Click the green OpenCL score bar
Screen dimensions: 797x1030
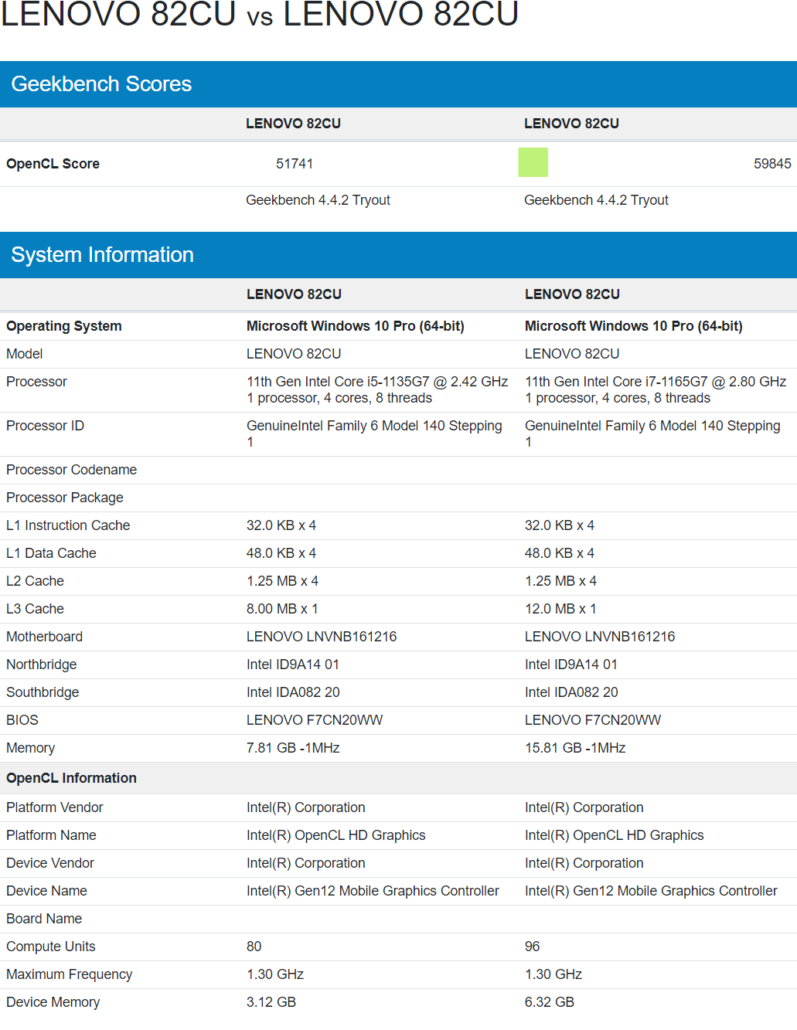[x=533, y=162]
